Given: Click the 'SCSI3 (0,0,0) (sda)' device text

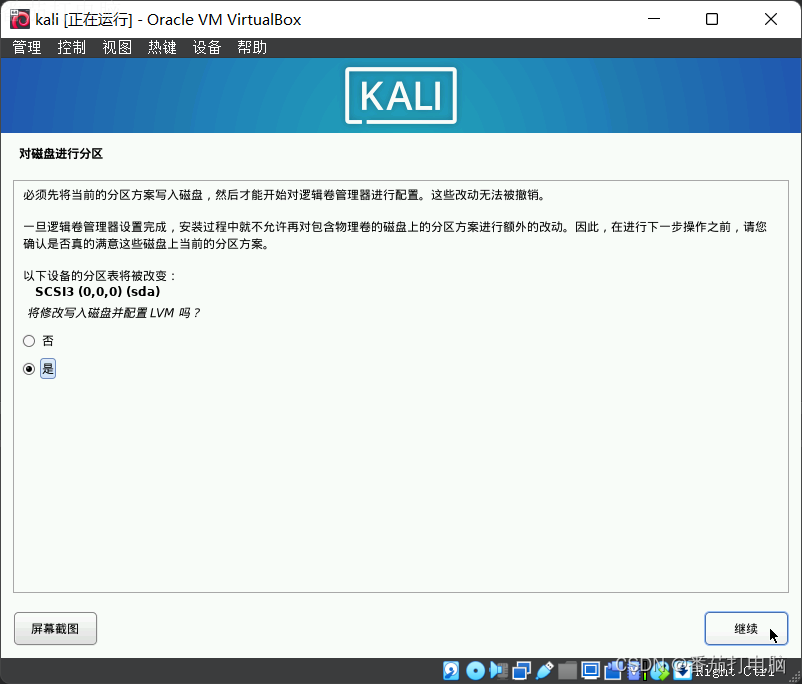Looking at the screenshot, I should (x=98, y=292).
